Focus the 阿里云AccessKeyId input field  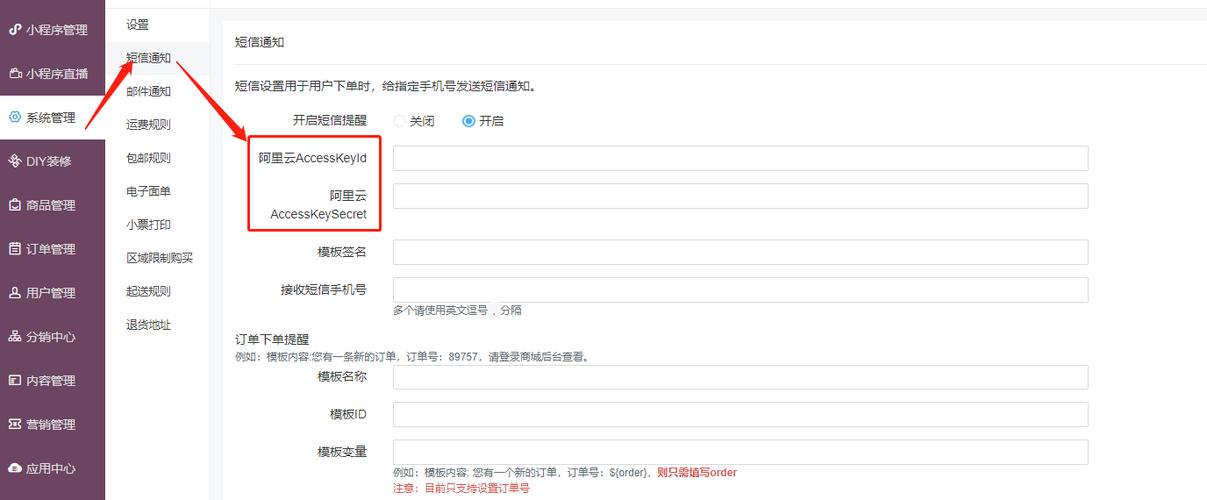tap(740, 158)
